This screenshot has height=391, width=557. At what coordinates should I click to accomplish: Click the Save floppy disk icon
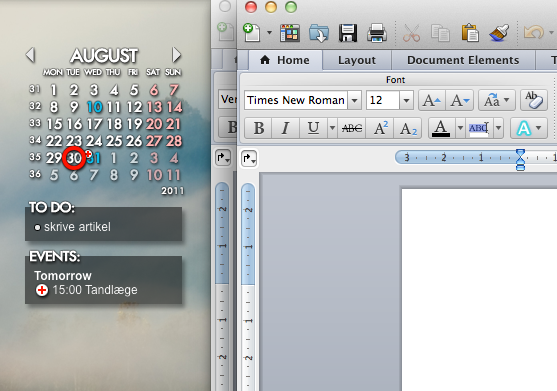click(347, 33)
